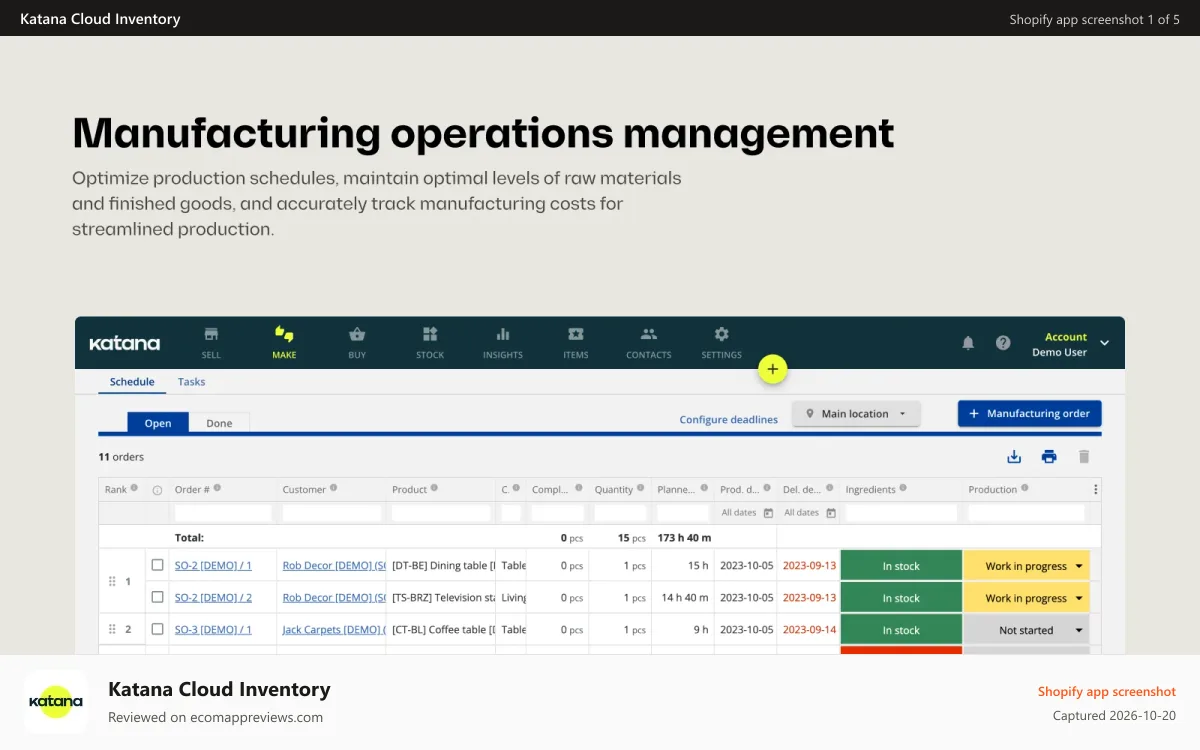Open table column options (three dots)
1200x750 pixels.
pyautogui.click(x=1095, y=490)
